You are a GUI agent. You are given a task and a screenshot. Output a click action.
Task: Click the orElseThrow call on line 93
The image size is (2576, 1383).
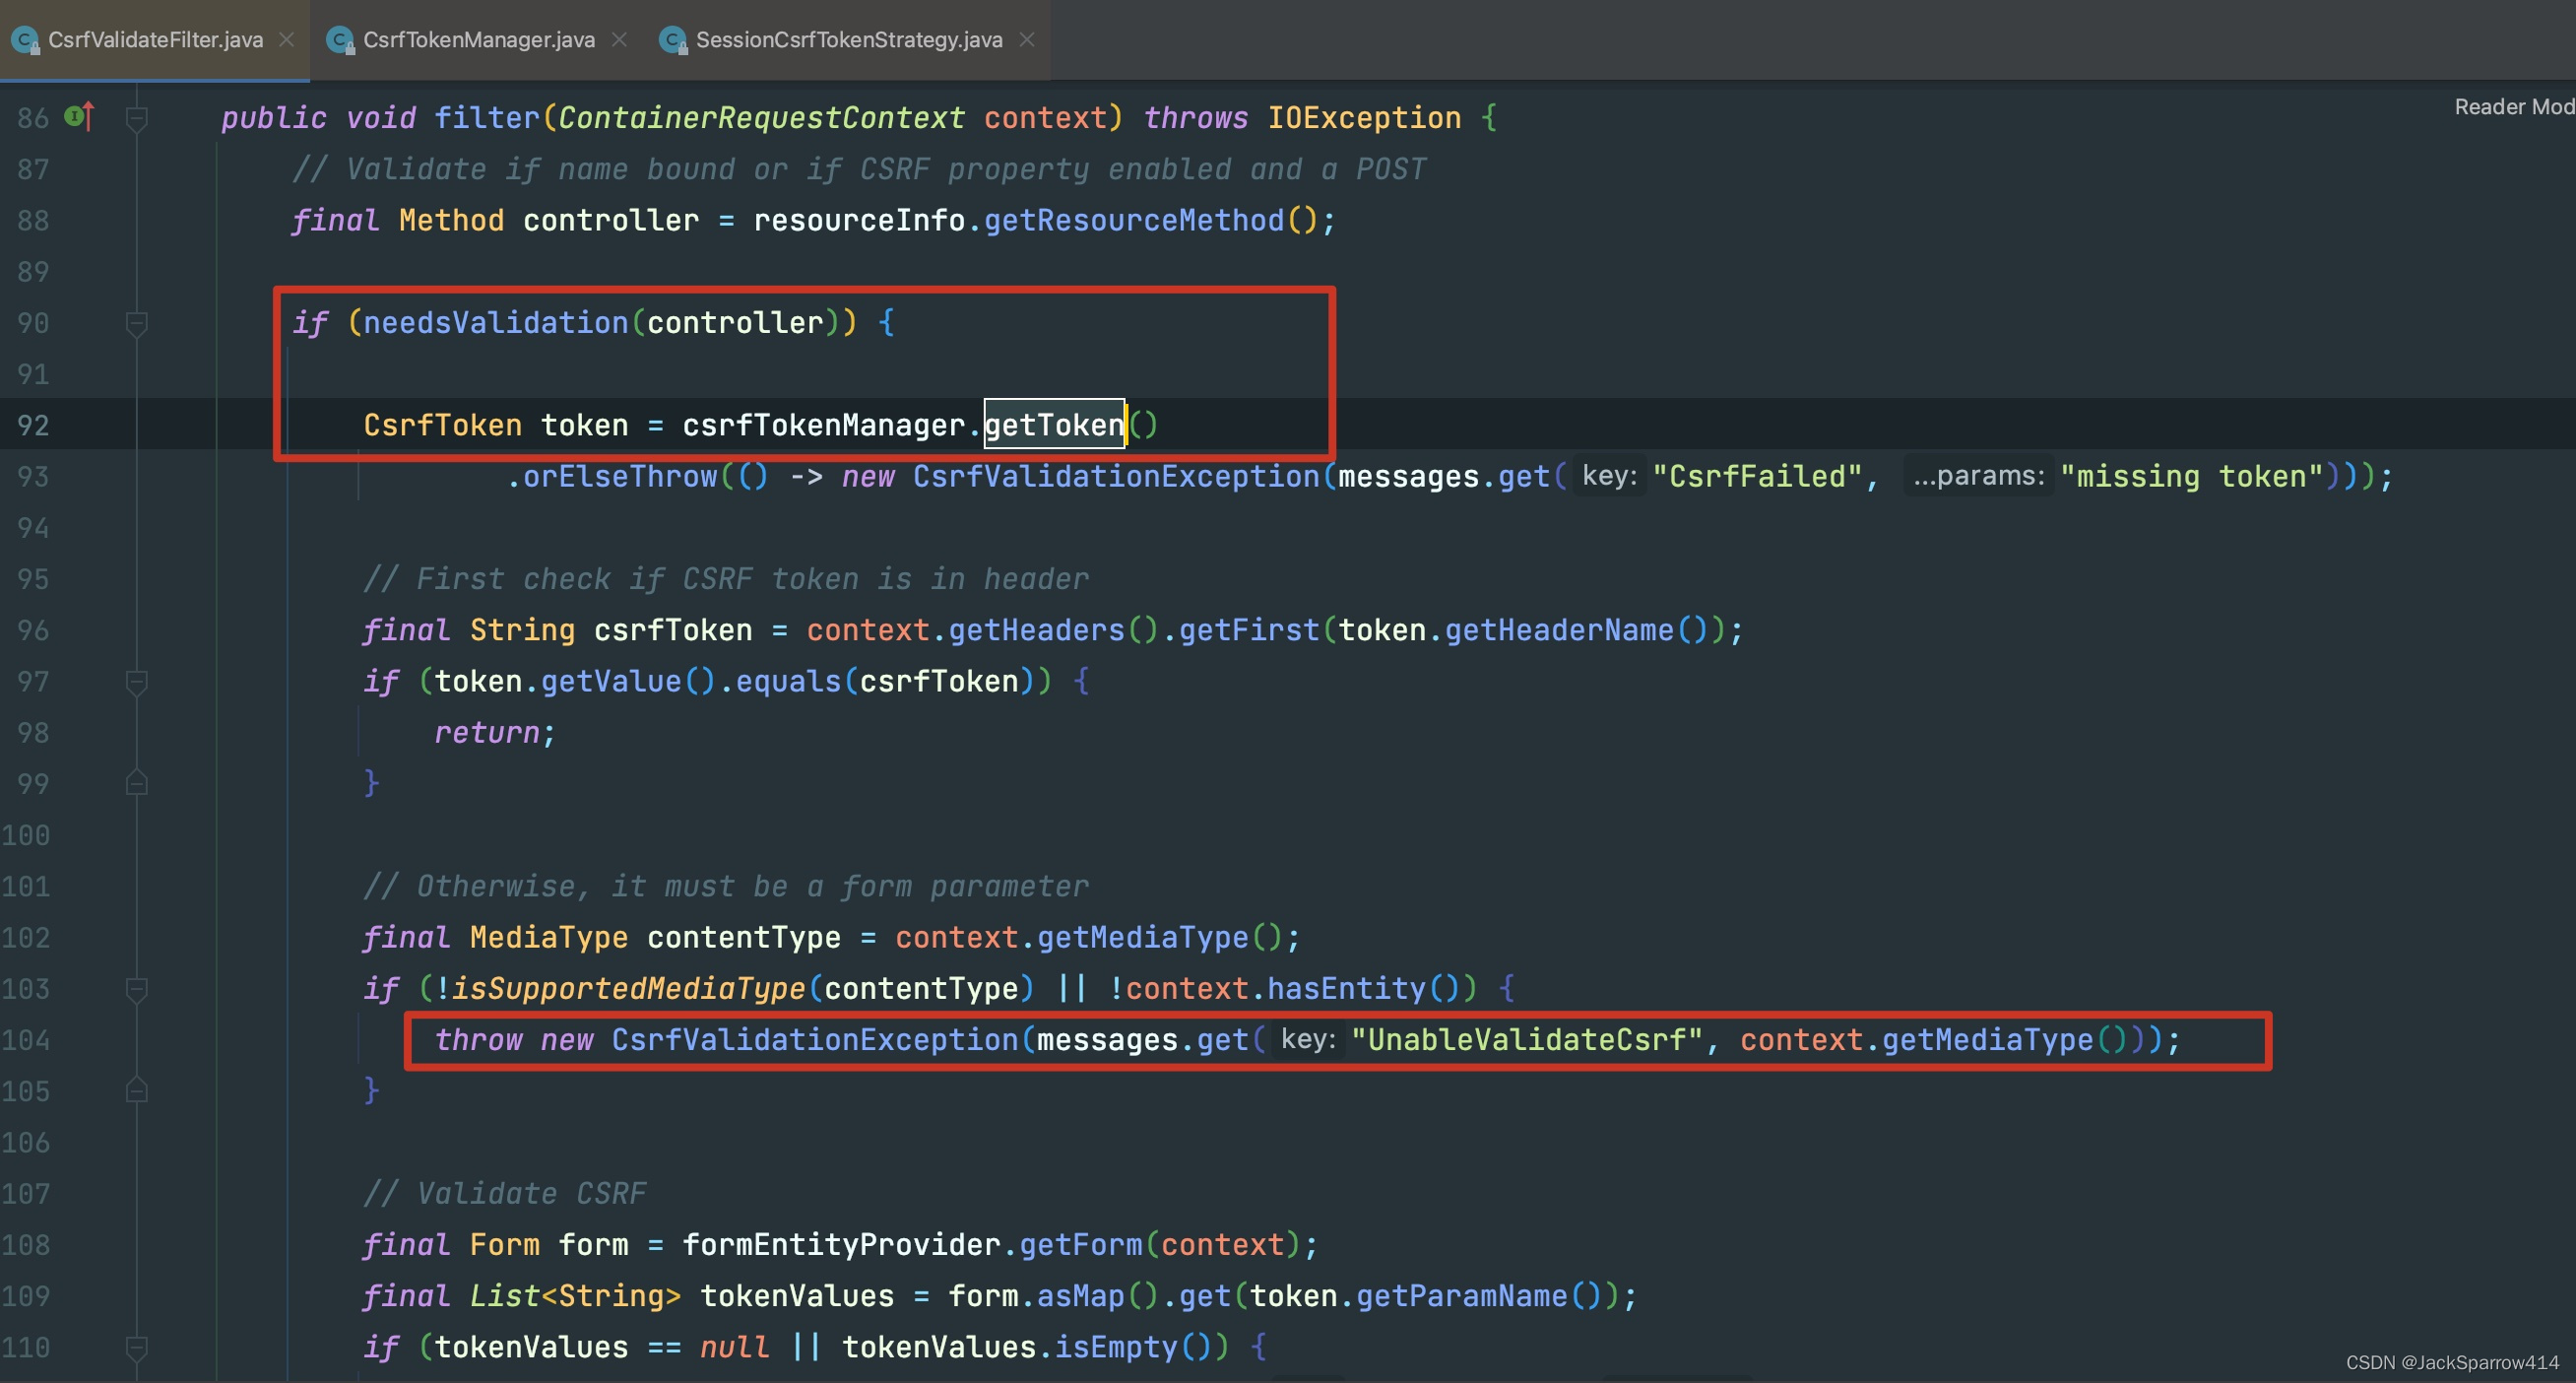click(x=620, y=476)
